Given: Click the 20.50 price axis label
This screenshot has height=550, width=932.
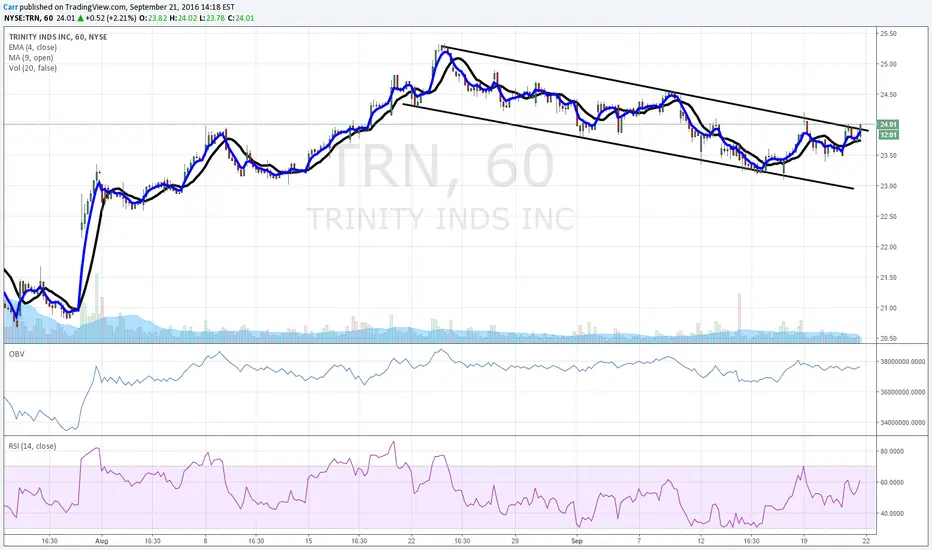Looking at the screenshot, I should pos(888,338).
